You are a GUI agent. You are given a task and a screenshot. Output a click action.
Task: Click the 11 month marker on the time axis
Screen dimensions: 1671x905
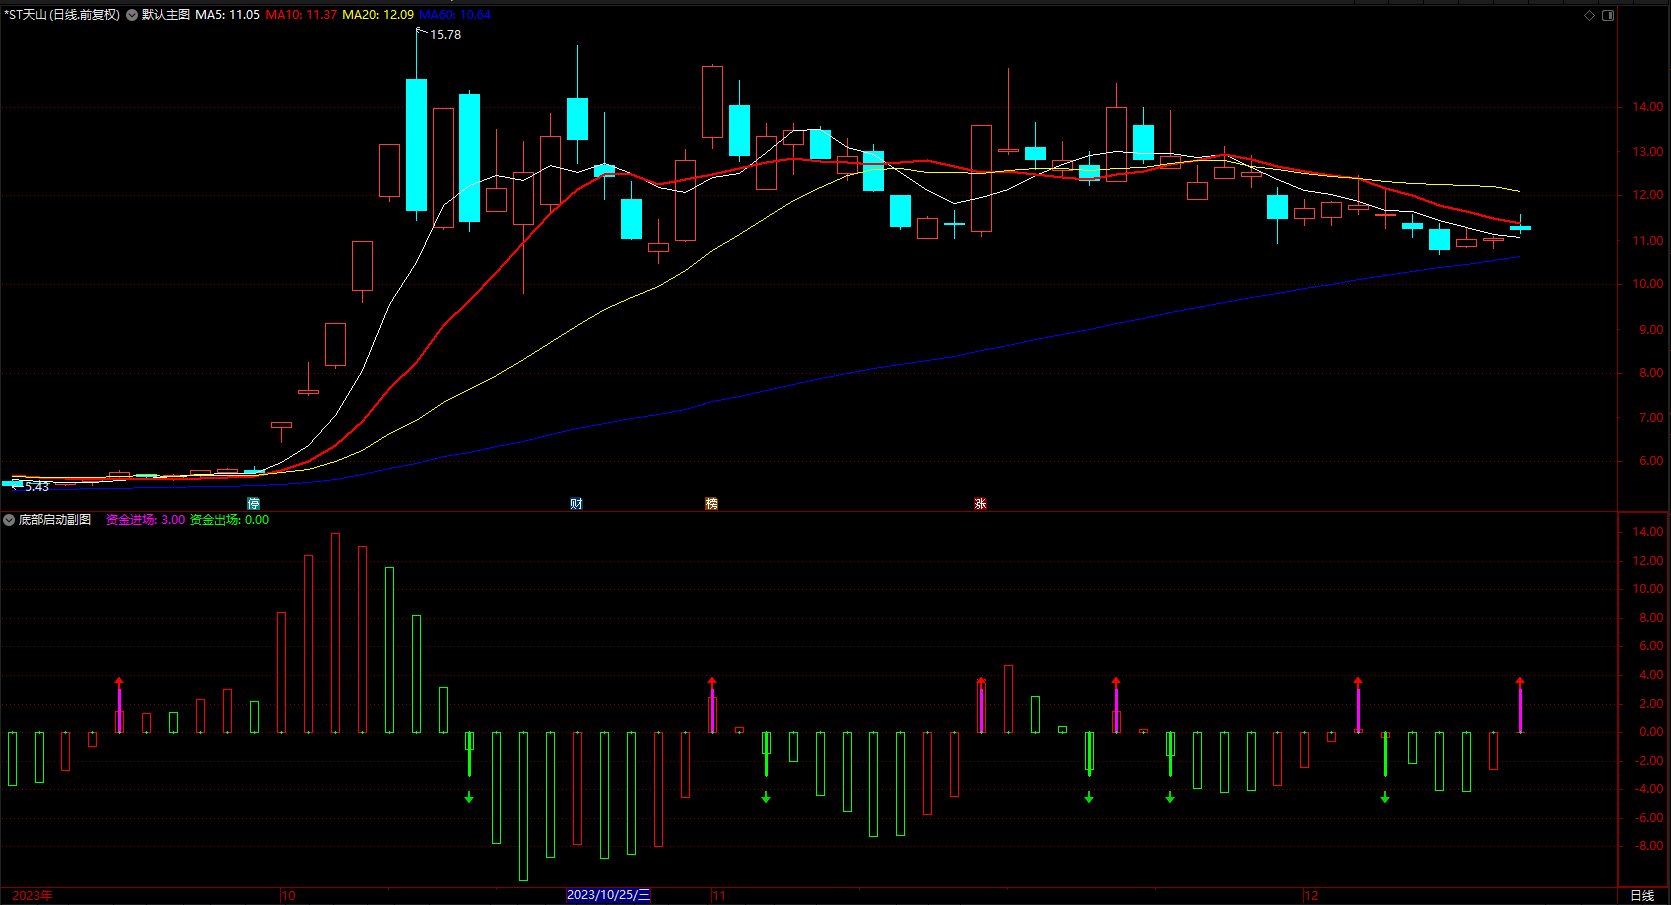[719, 896]
